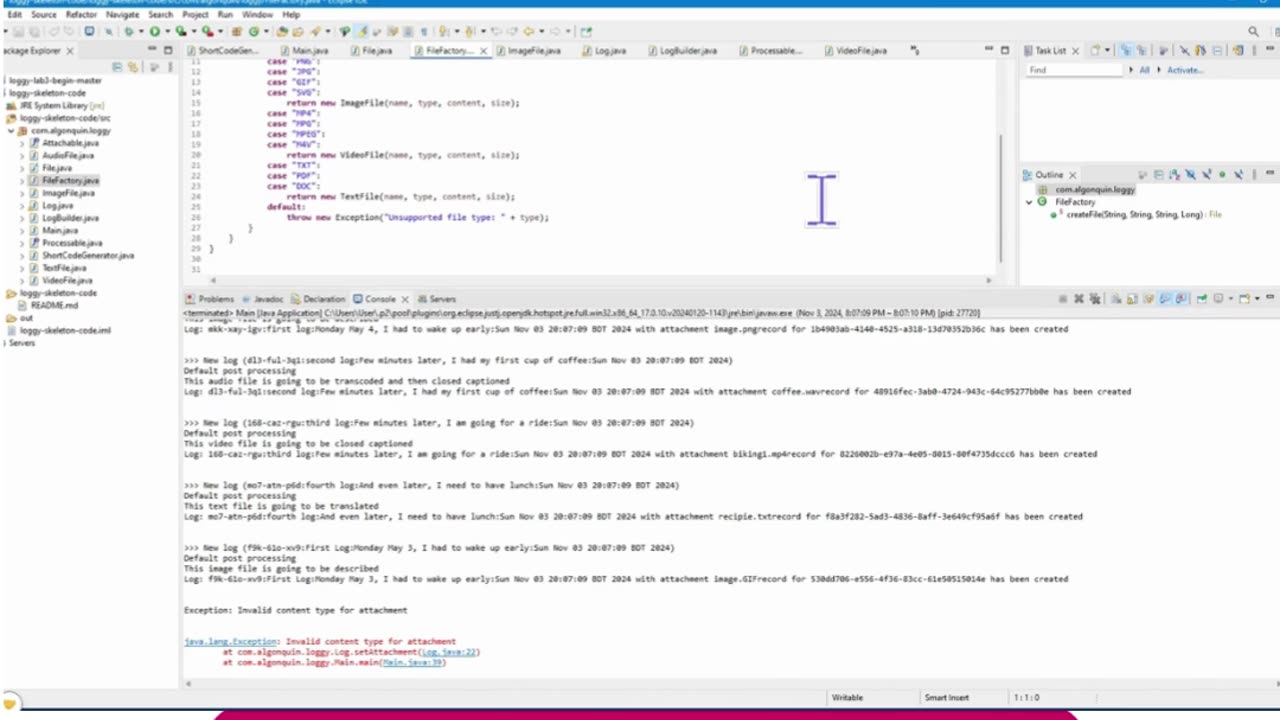
Task: Open the Window menu
Action: tap(257, 15)
